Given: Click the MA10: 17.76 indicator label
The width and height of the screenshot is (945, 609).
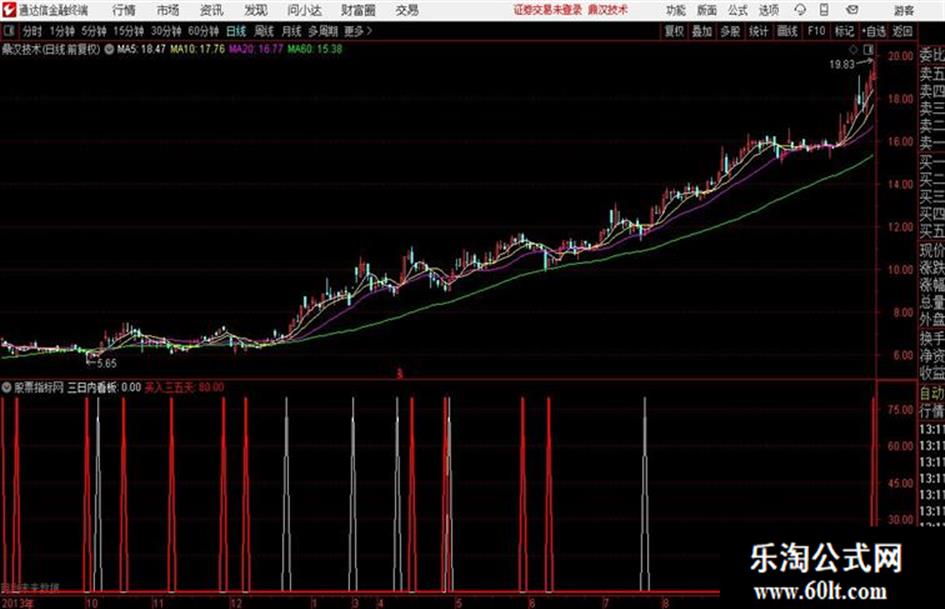Looking at the screenshot, I should click(198, 49).
